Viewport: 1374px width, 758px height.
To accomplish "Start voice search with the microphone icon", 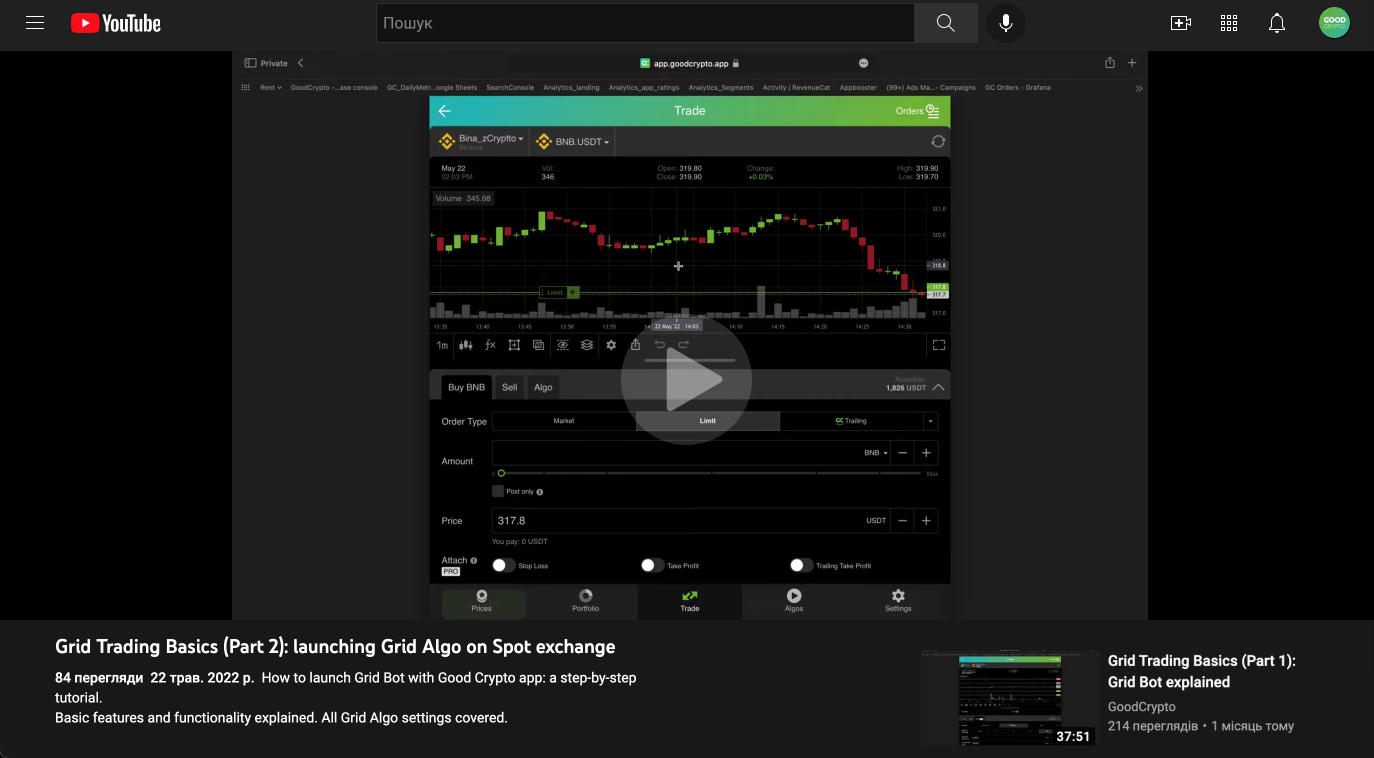I will tap(1005, 23).
